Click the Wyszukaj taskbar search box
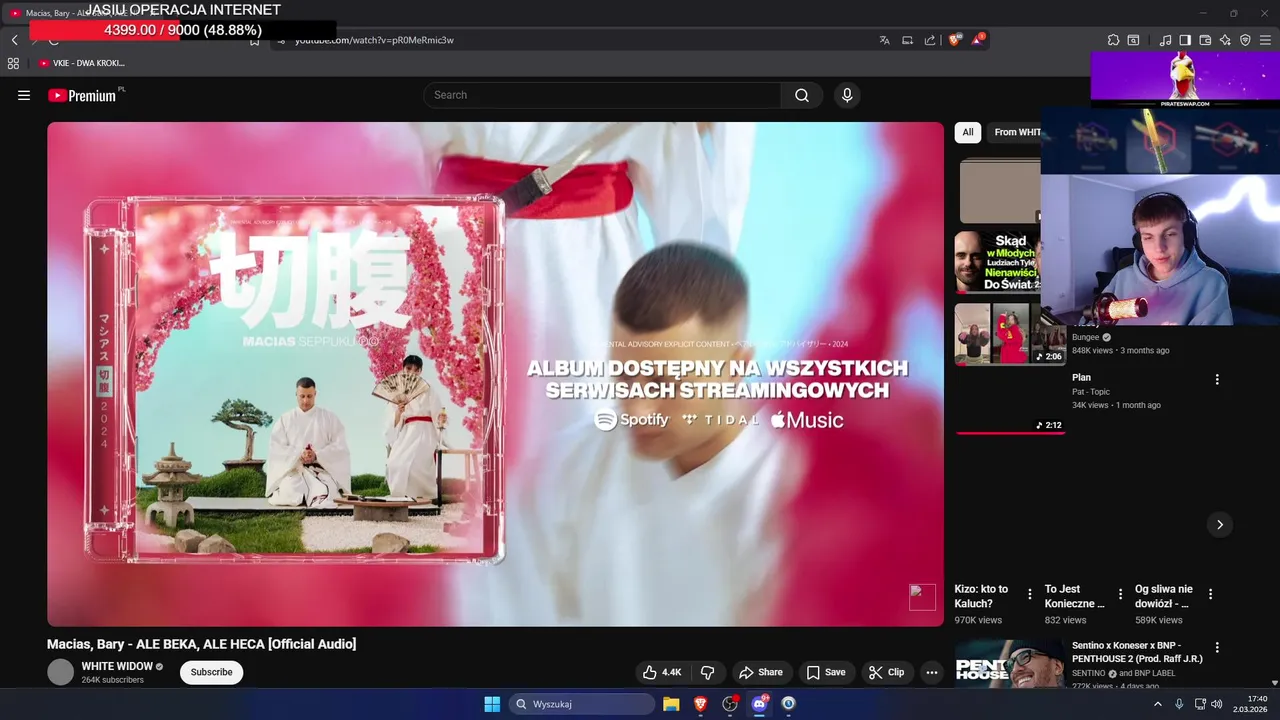Viewport: 1280px width, 720px height. click(582, 704)
